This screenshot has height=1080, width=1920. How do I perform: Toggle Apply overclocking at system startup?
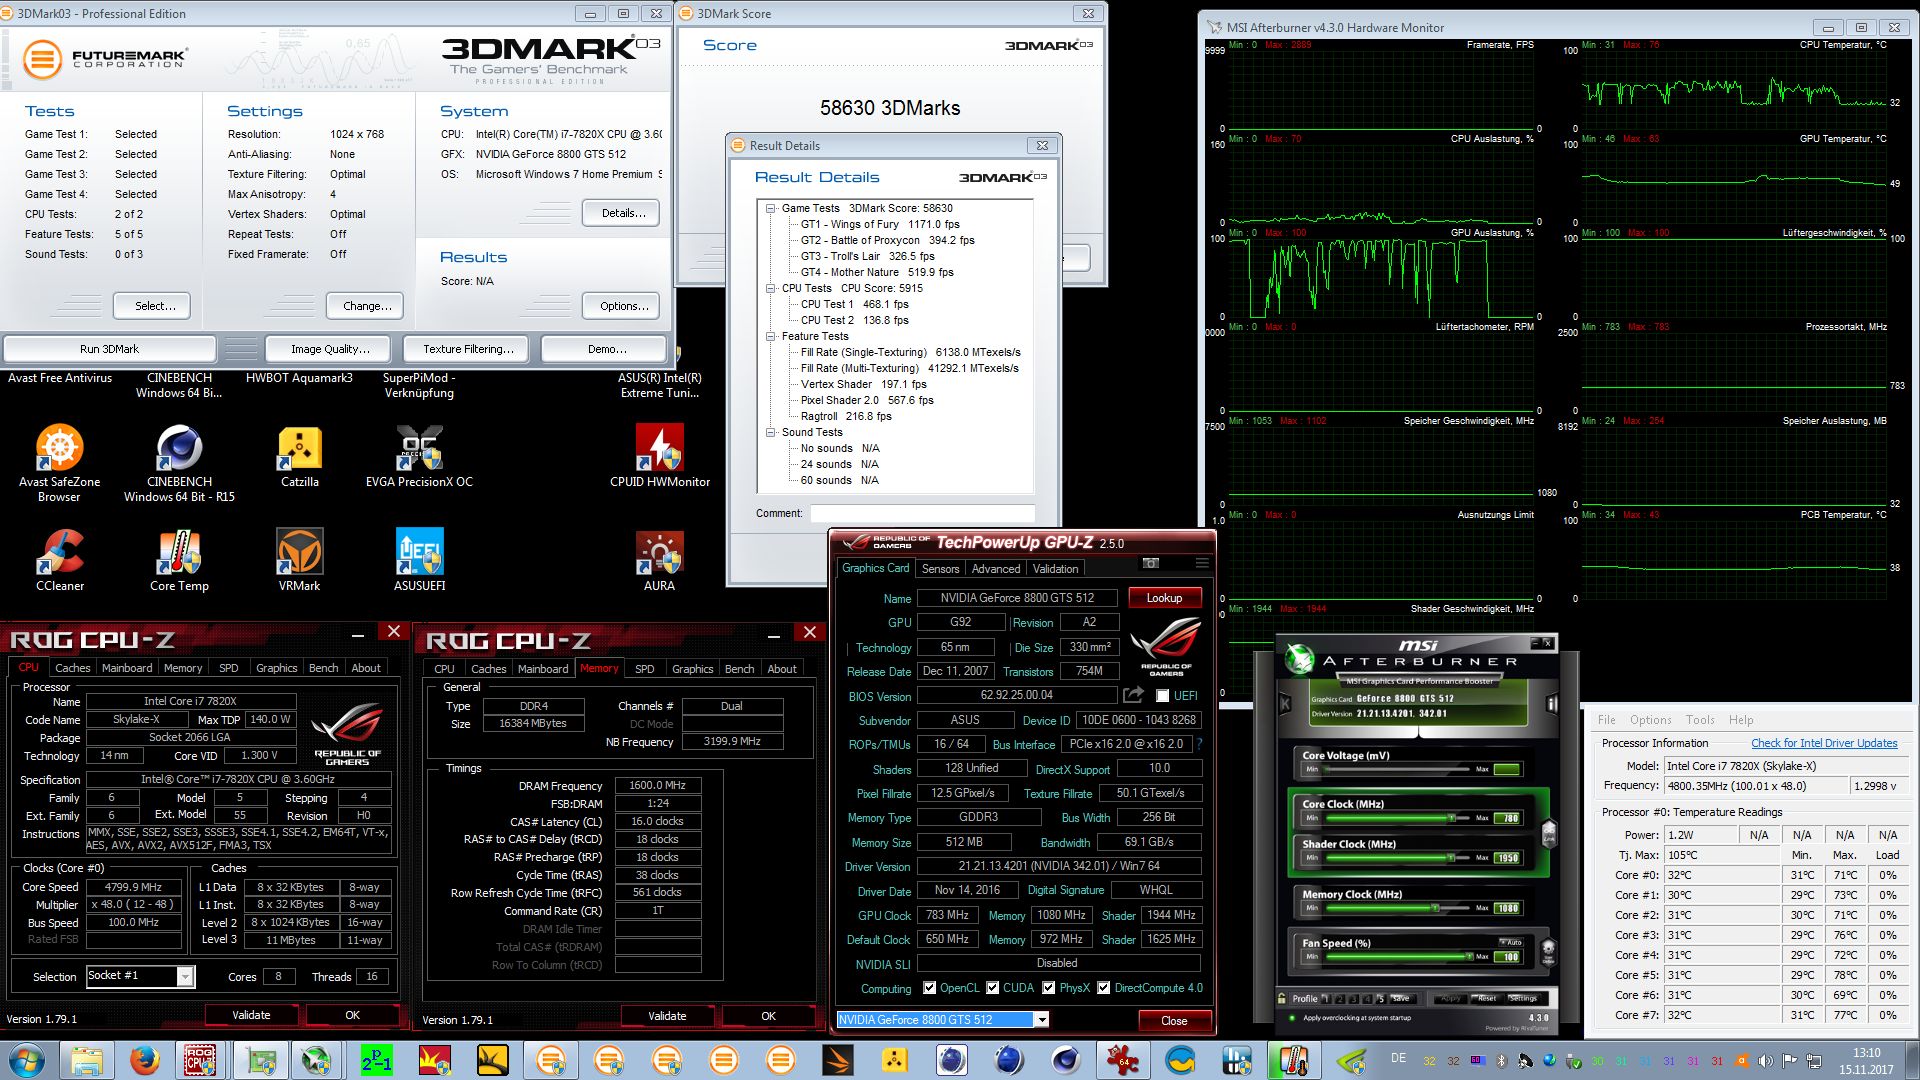pos(1292,1018)
